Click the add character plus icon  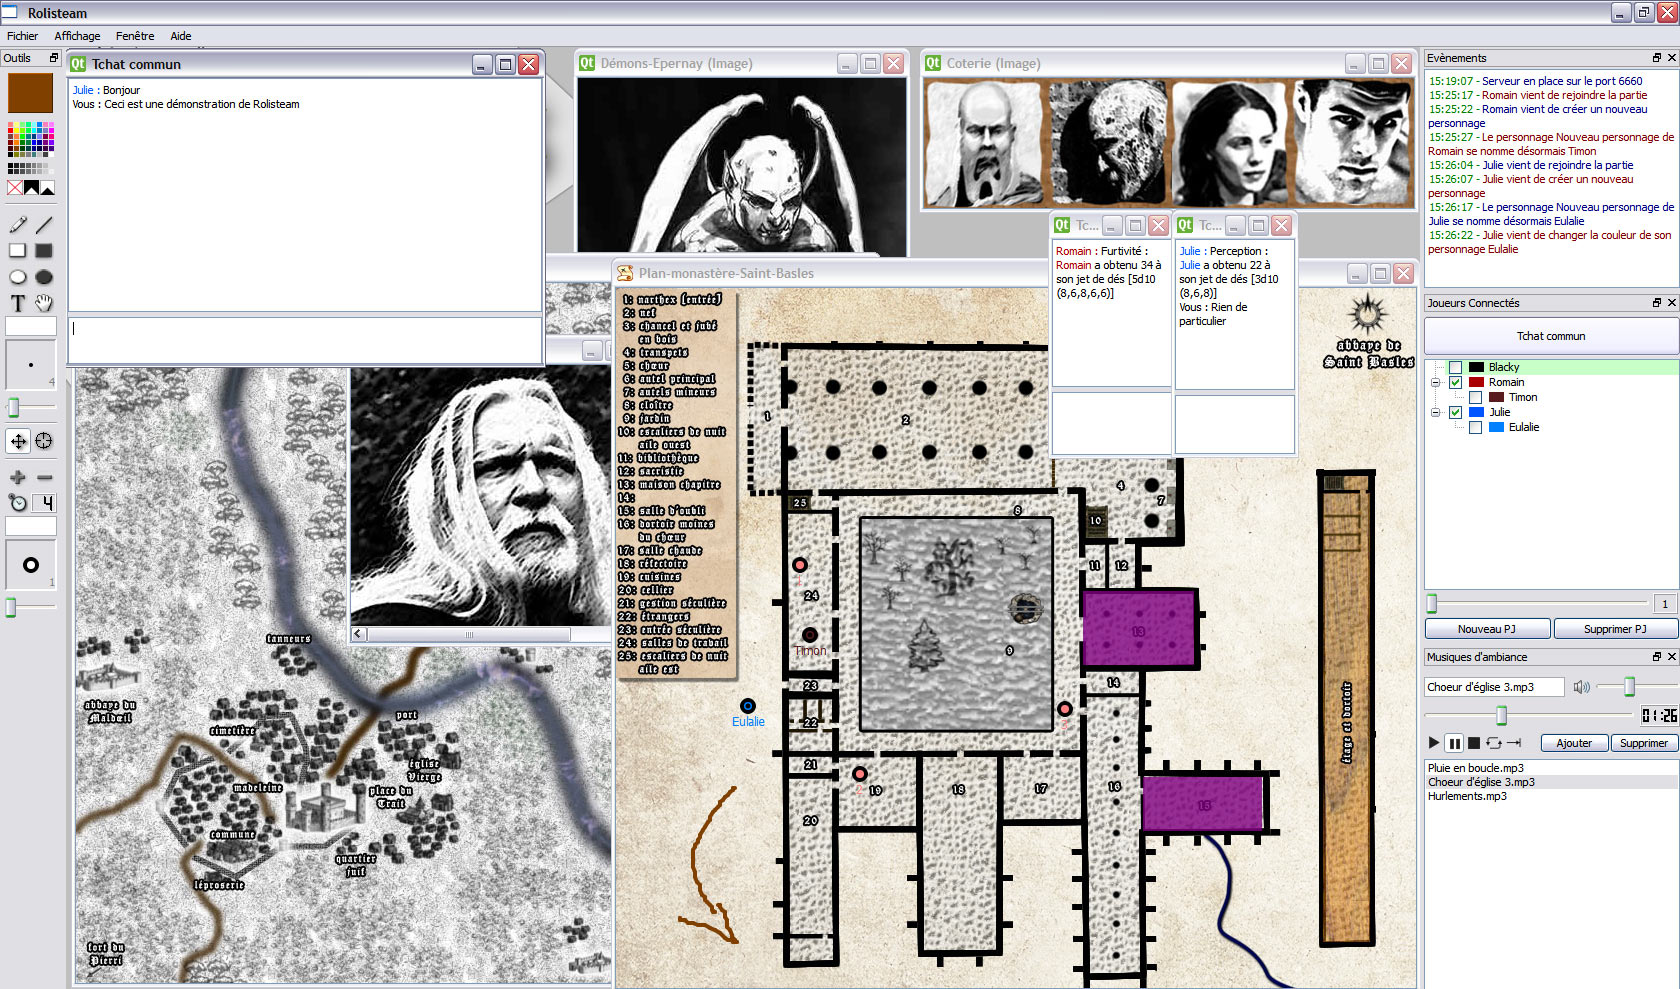click(18, 477)
